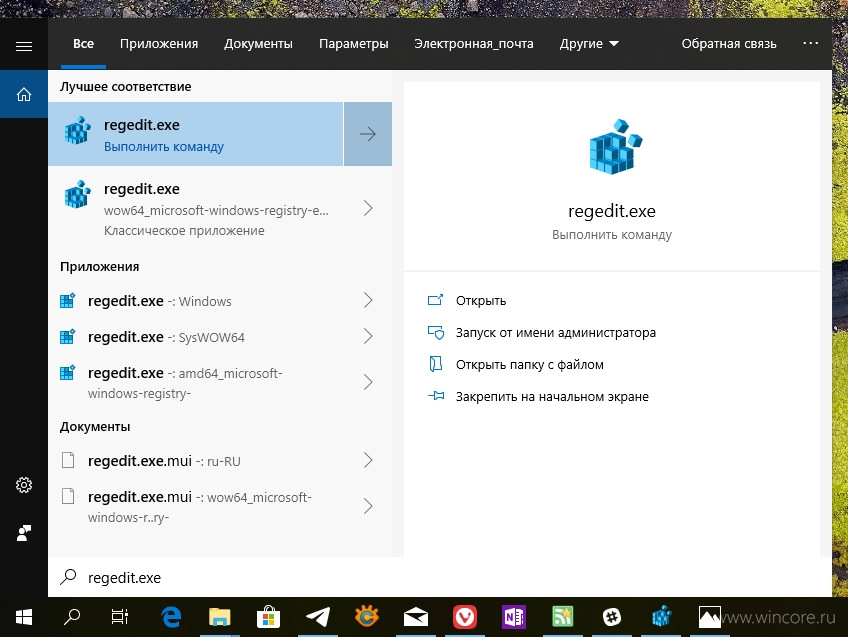
Task: Select regedit.exe wow64 Классическое приложение result
Action: pyautogui.click(x=220, y=208)
